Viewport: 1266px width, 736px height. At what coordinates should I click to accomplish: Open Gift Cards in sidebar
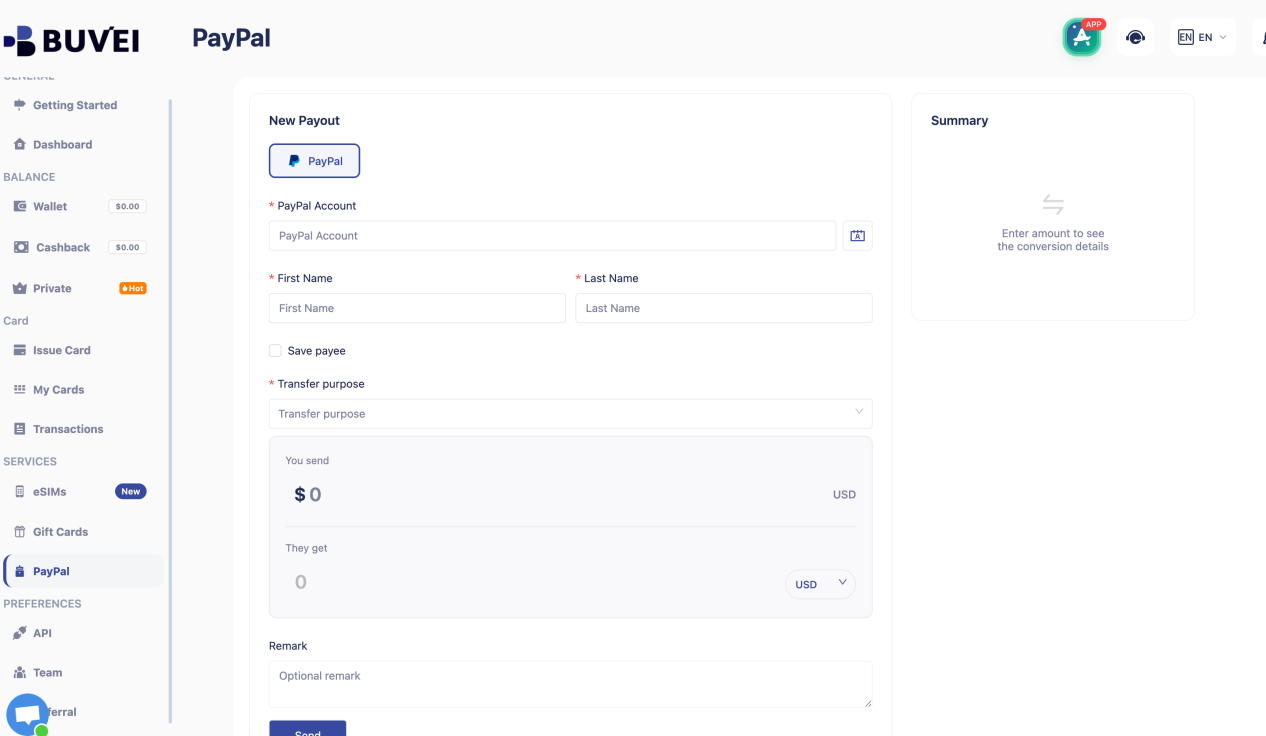click(x=60, y=532)
